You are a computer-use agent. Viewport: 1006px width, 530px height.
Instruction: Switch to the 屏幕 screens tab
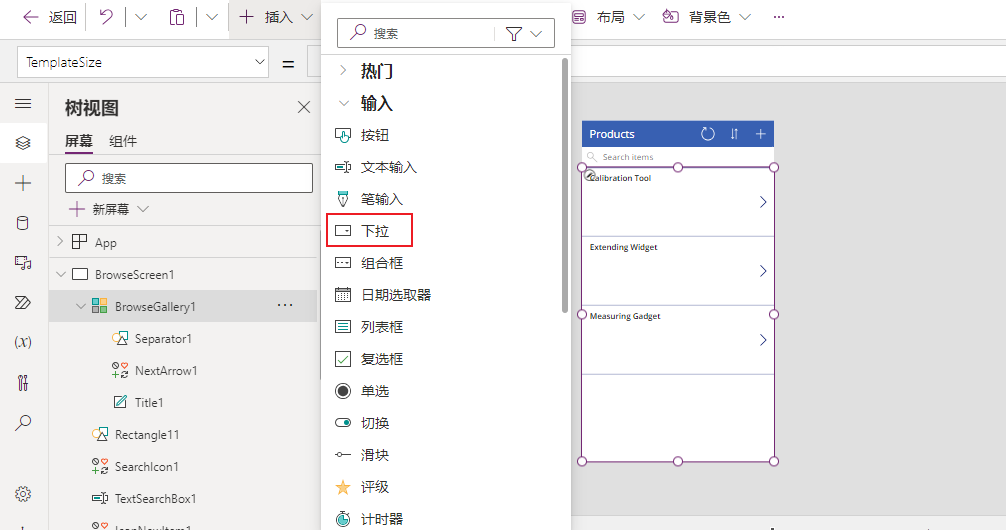[x=79, y=141]
